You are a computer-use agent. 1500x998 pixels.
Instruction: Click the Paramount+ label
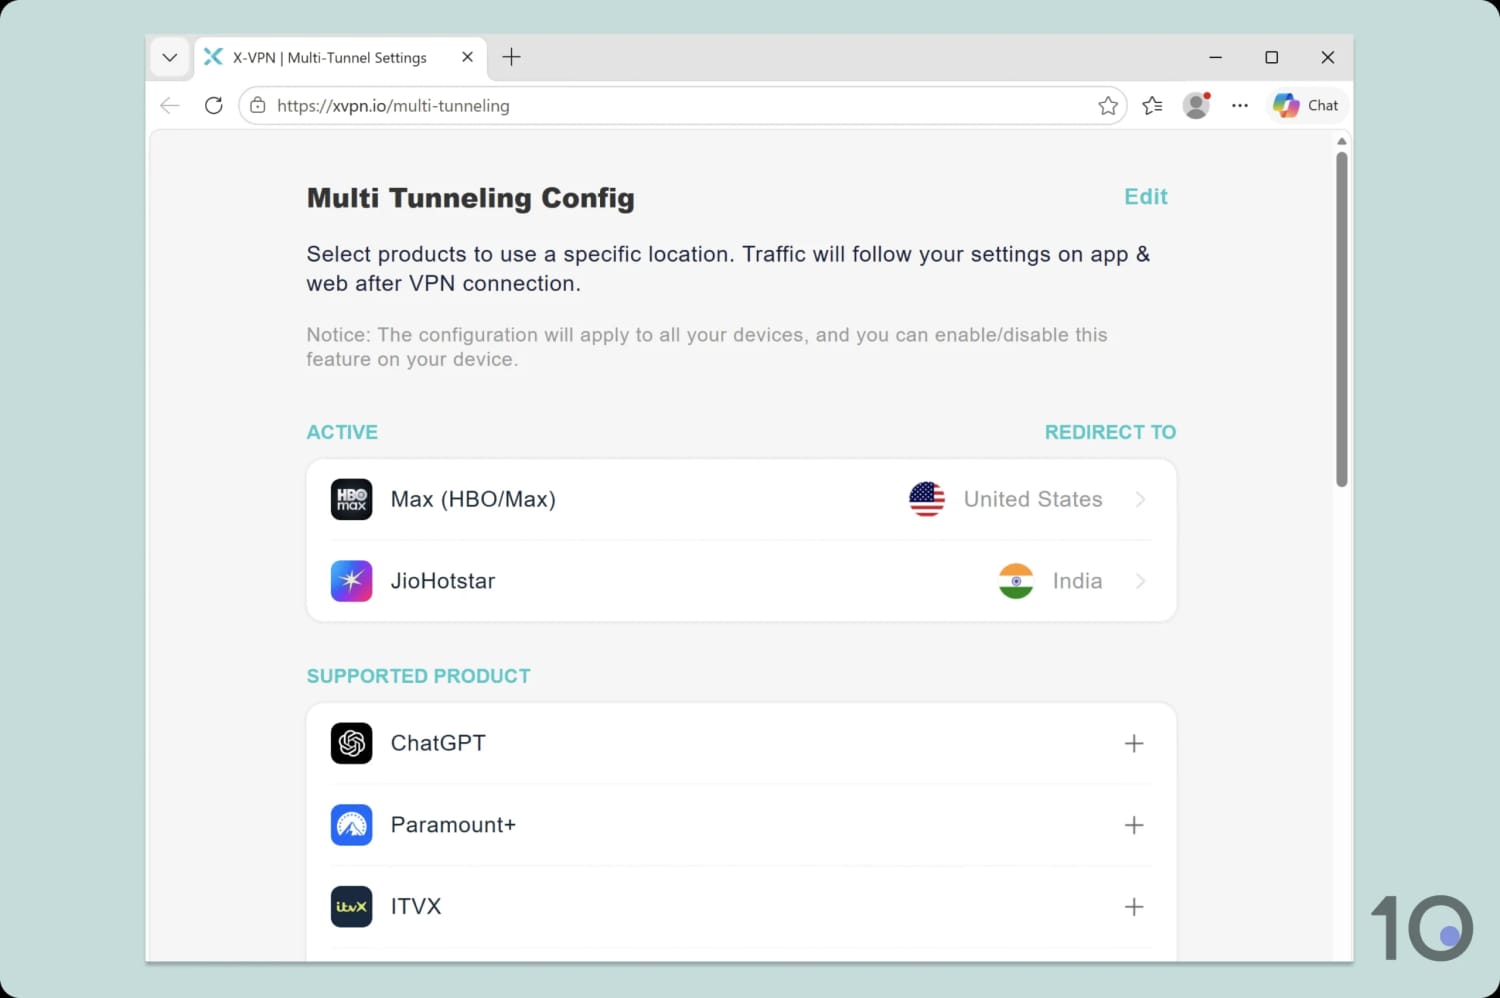tap(453, 825)
